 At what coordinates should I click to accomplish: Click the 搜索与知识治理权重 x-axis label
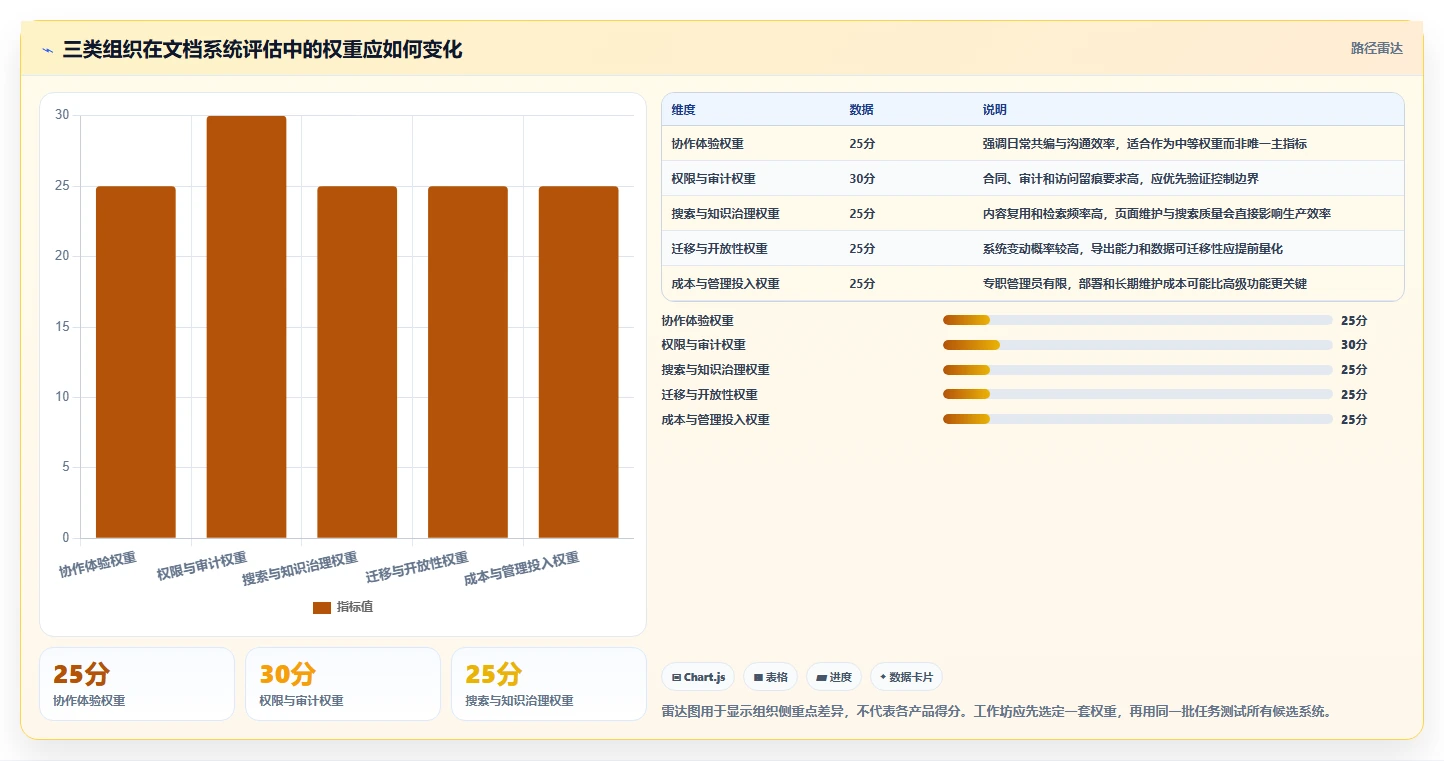[300, 569]
